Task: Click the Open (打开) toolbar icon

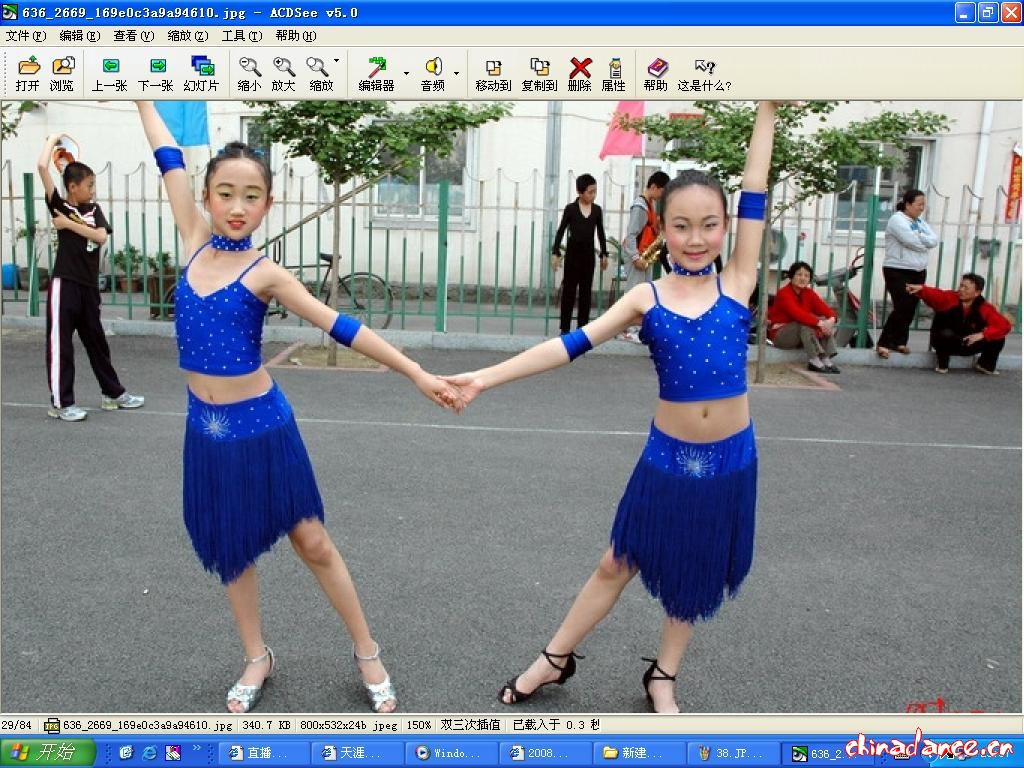Action: 28,73
